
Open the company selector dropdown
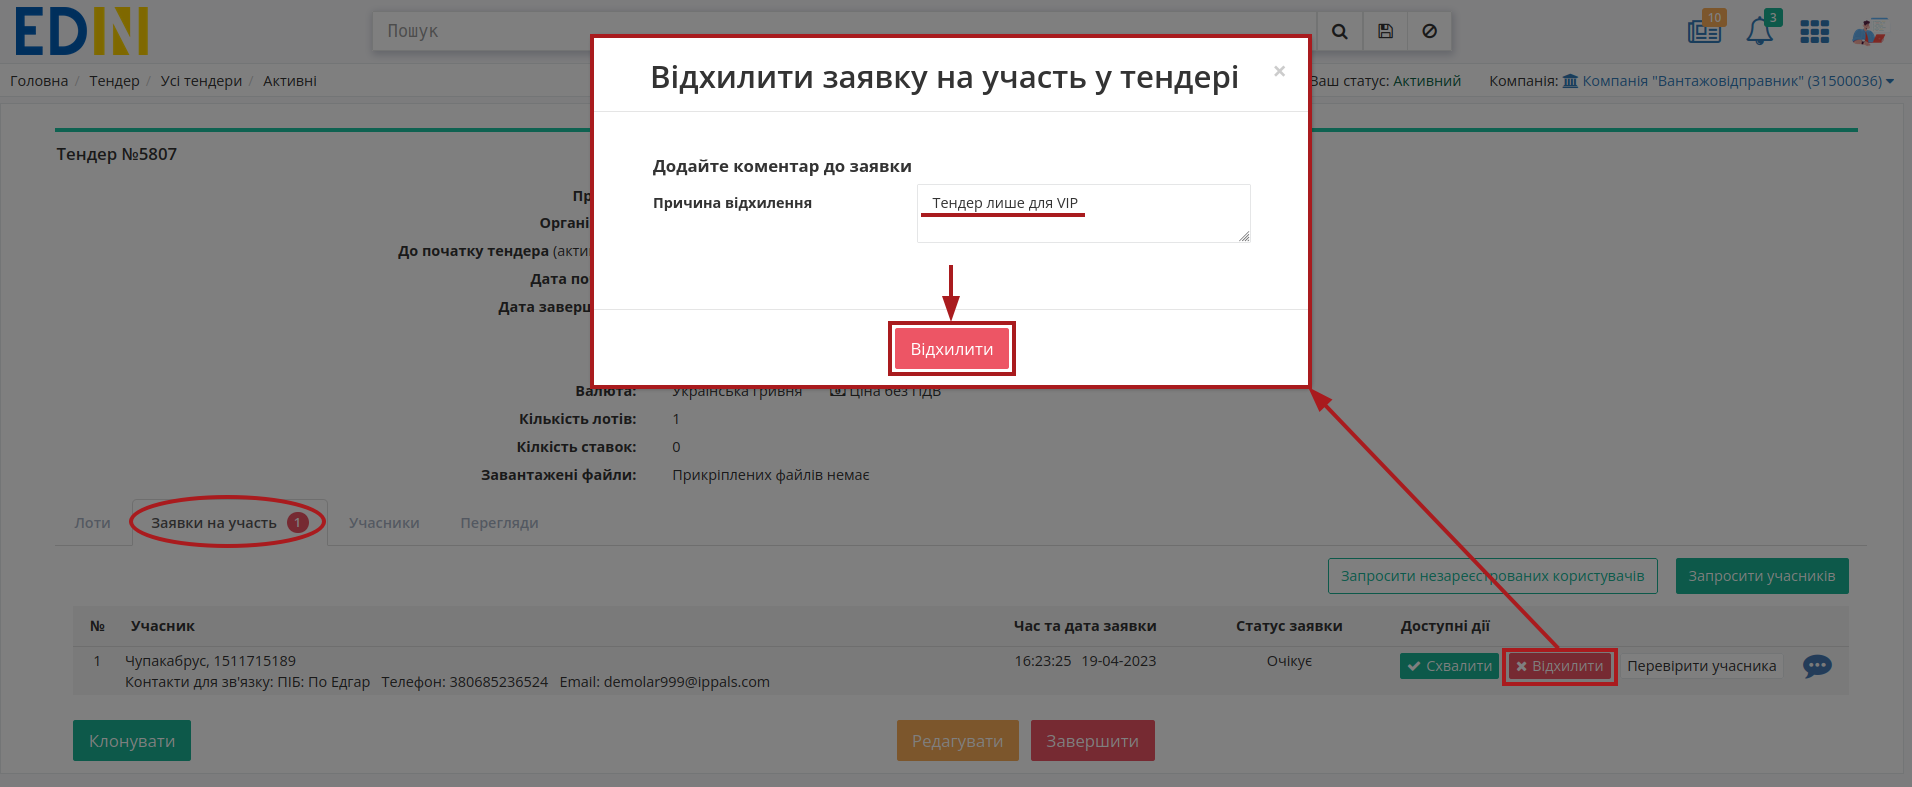(x=1737, y=81)
